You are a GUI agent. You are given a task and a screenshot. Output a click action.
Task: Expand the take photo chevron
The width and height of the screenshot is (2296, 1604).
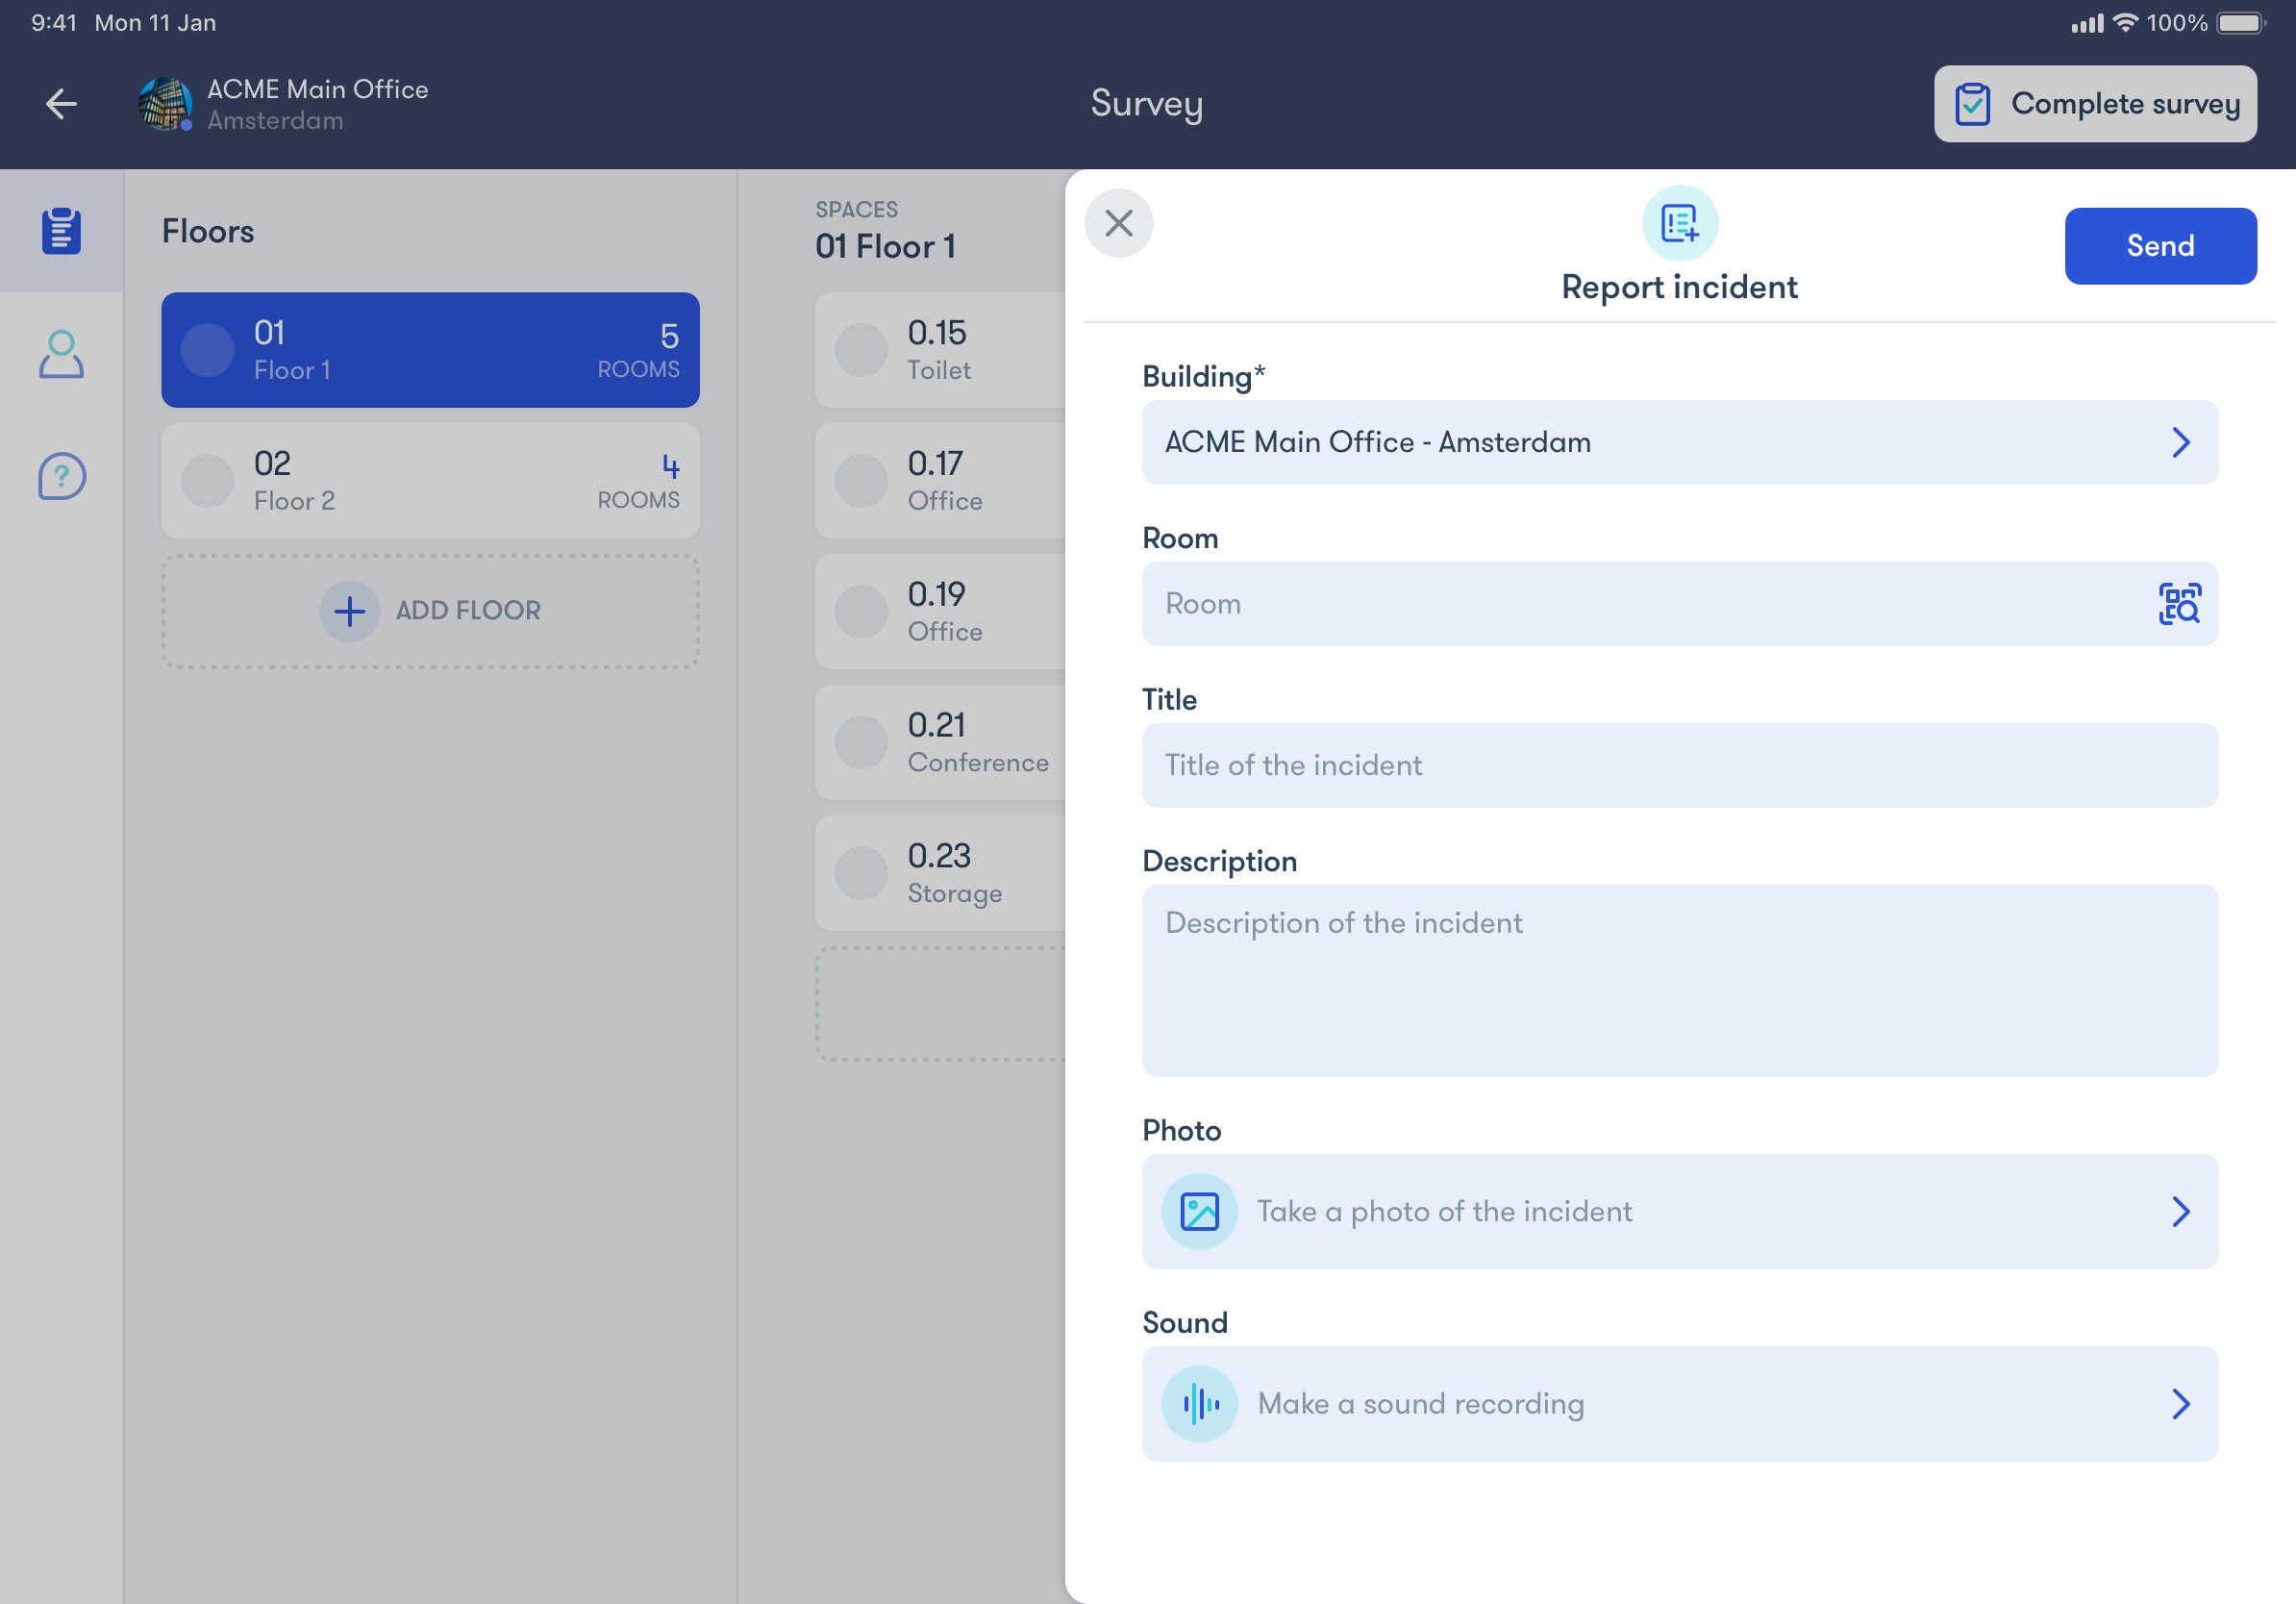point(2180,1211)
